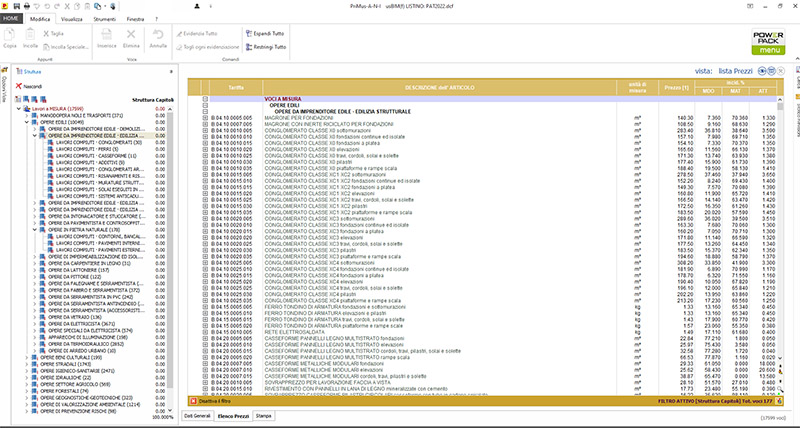Click the greyed X vista icon
Screen dimensions: 800x428
coord(781,71)
